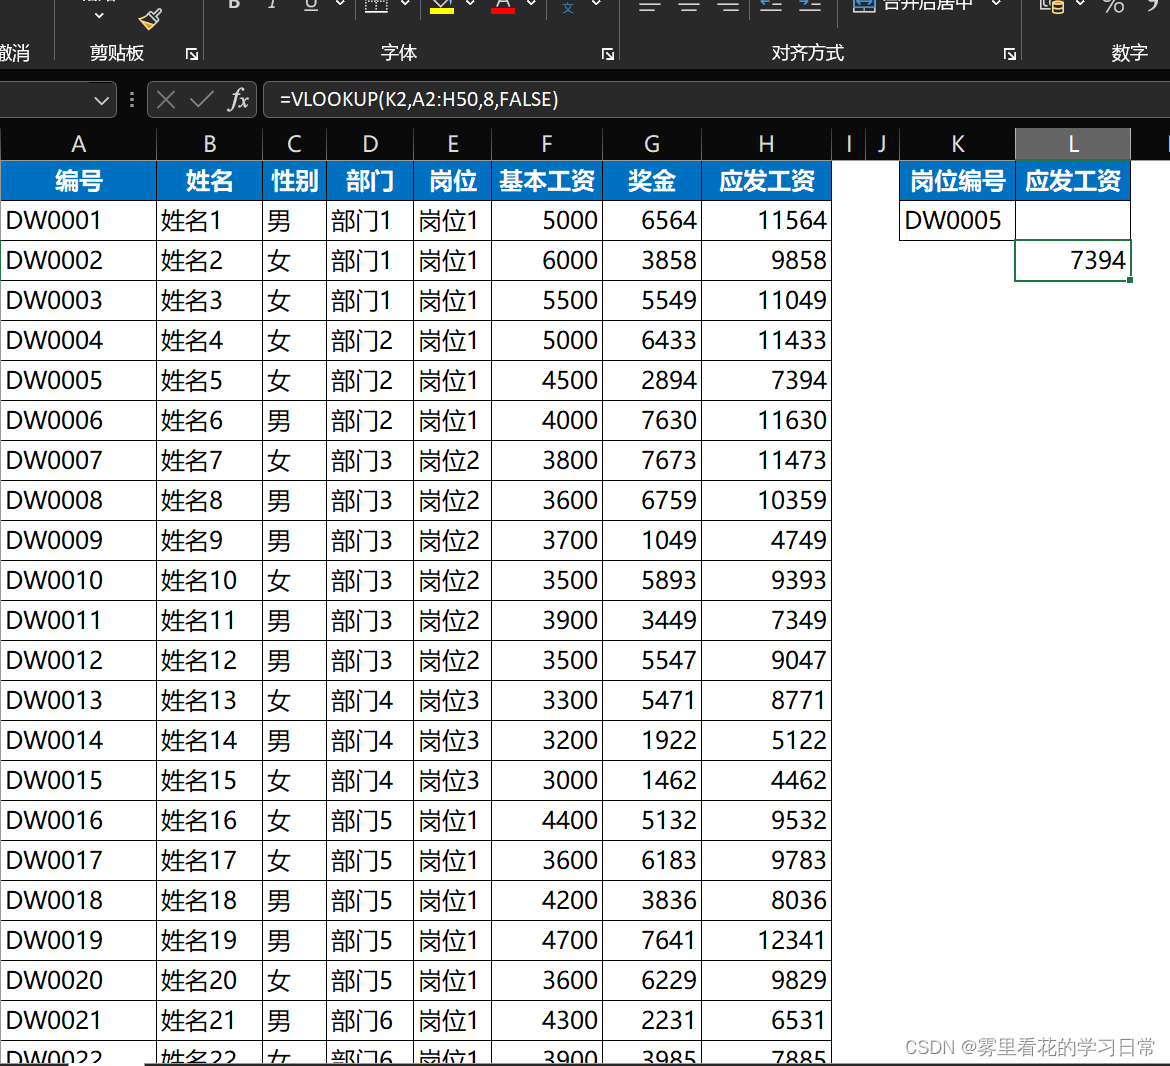Image resolution: width=1170 pixels, height=1066 pixels.
Task: Expand the font color dropdown arrow
Action: click(x=531, y=4)
